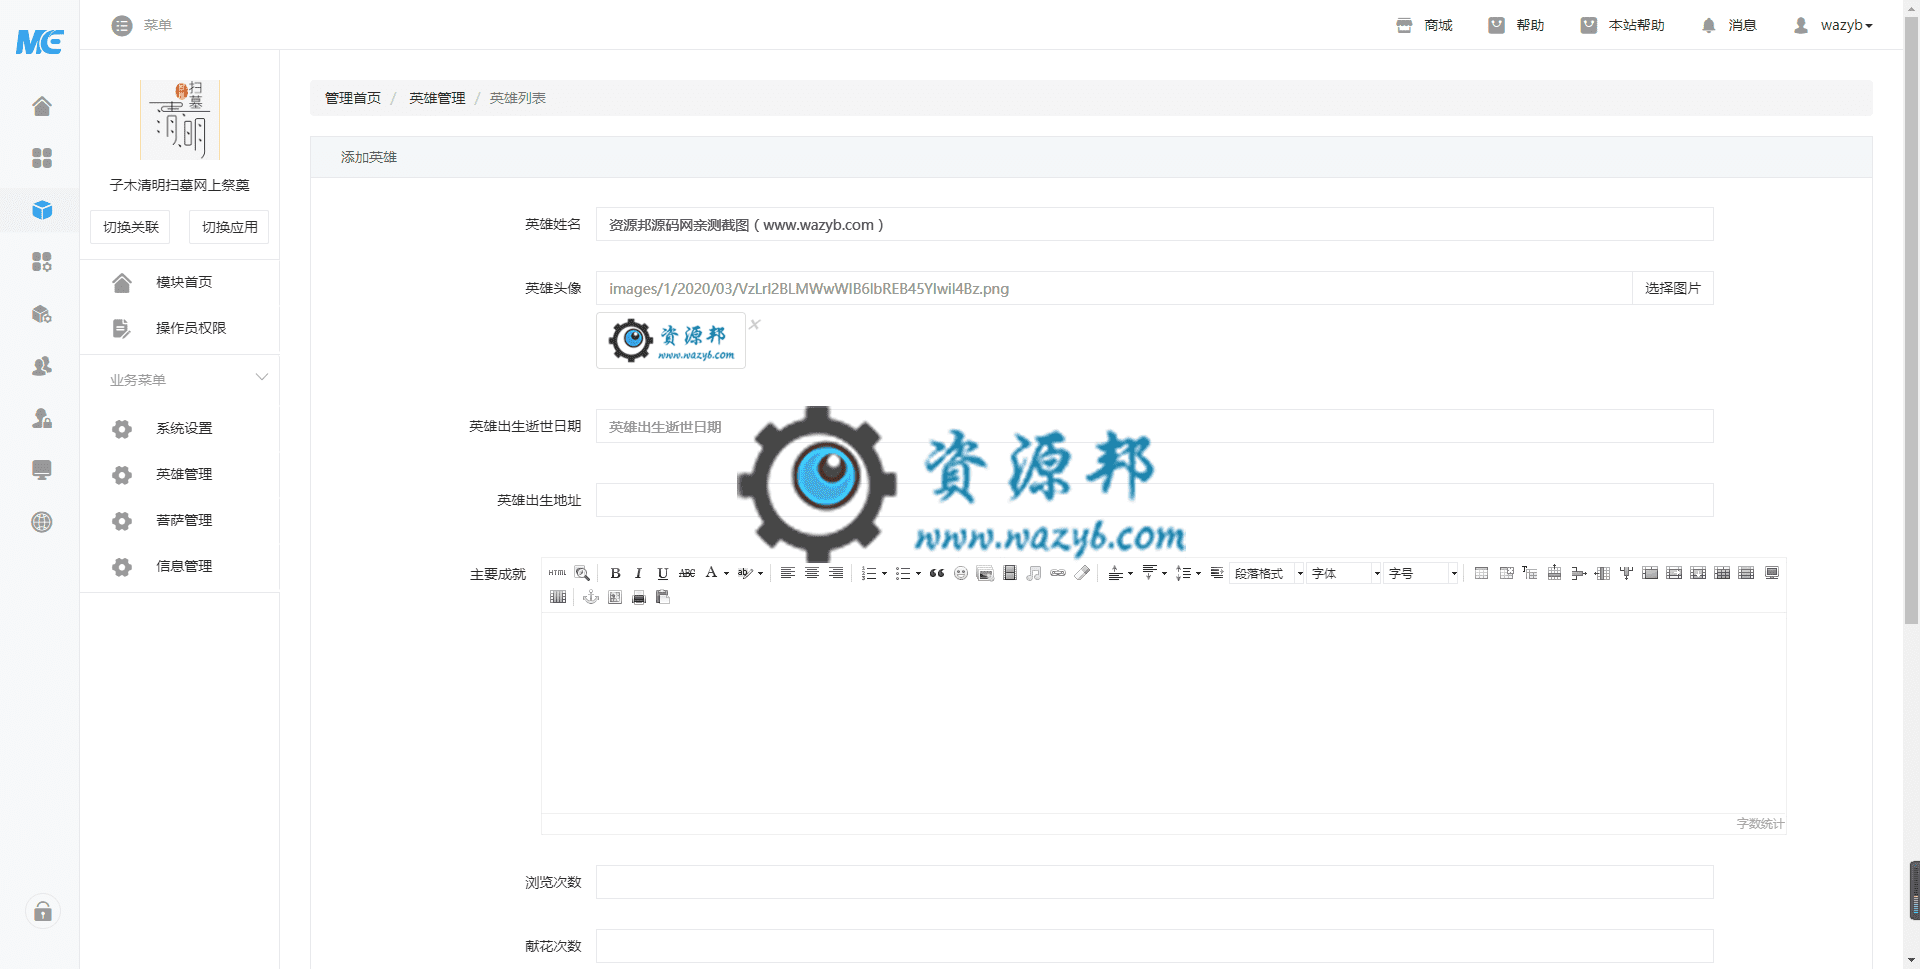Open 系统设置 menu item
The height and width of the screenshot is (969, 1920).
pos(180,428)
